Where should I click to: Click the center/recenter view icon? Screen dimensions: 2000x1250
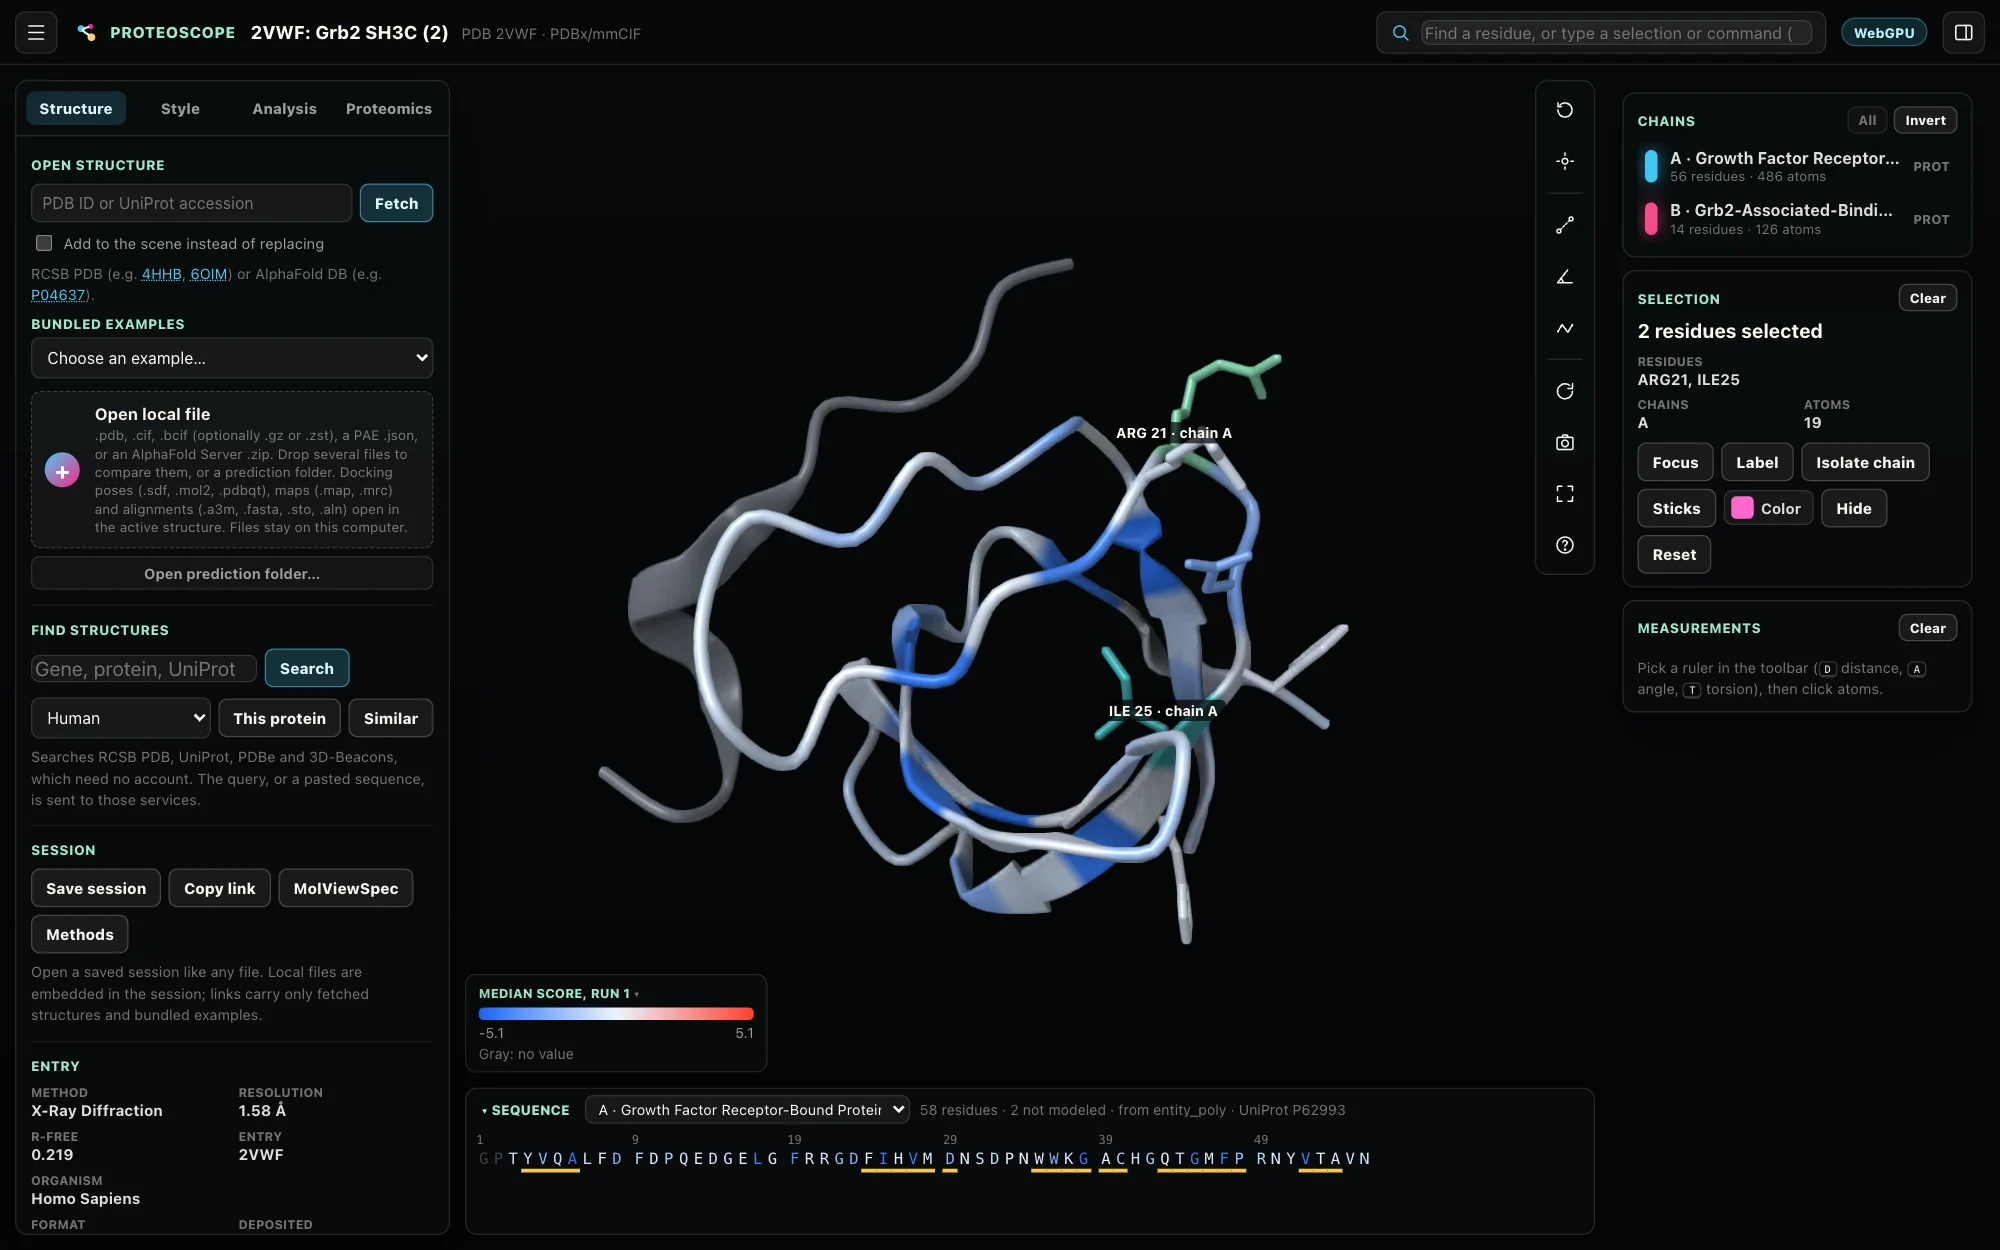point(1565,161)
